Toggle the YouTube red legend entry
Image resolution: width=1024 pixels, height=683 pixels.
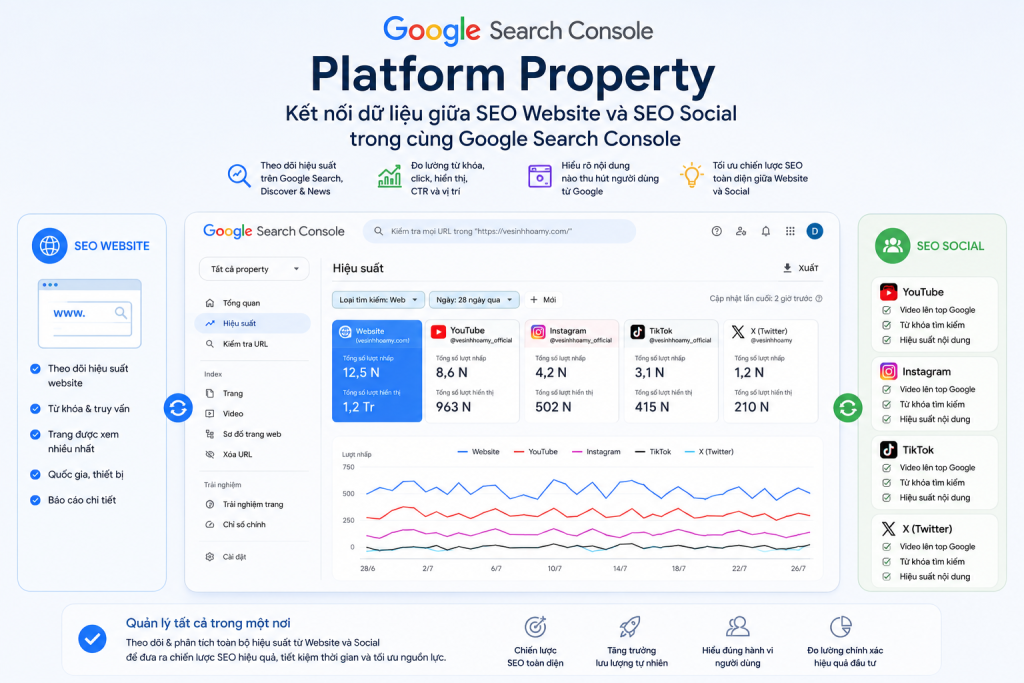[x=536, y=452]
